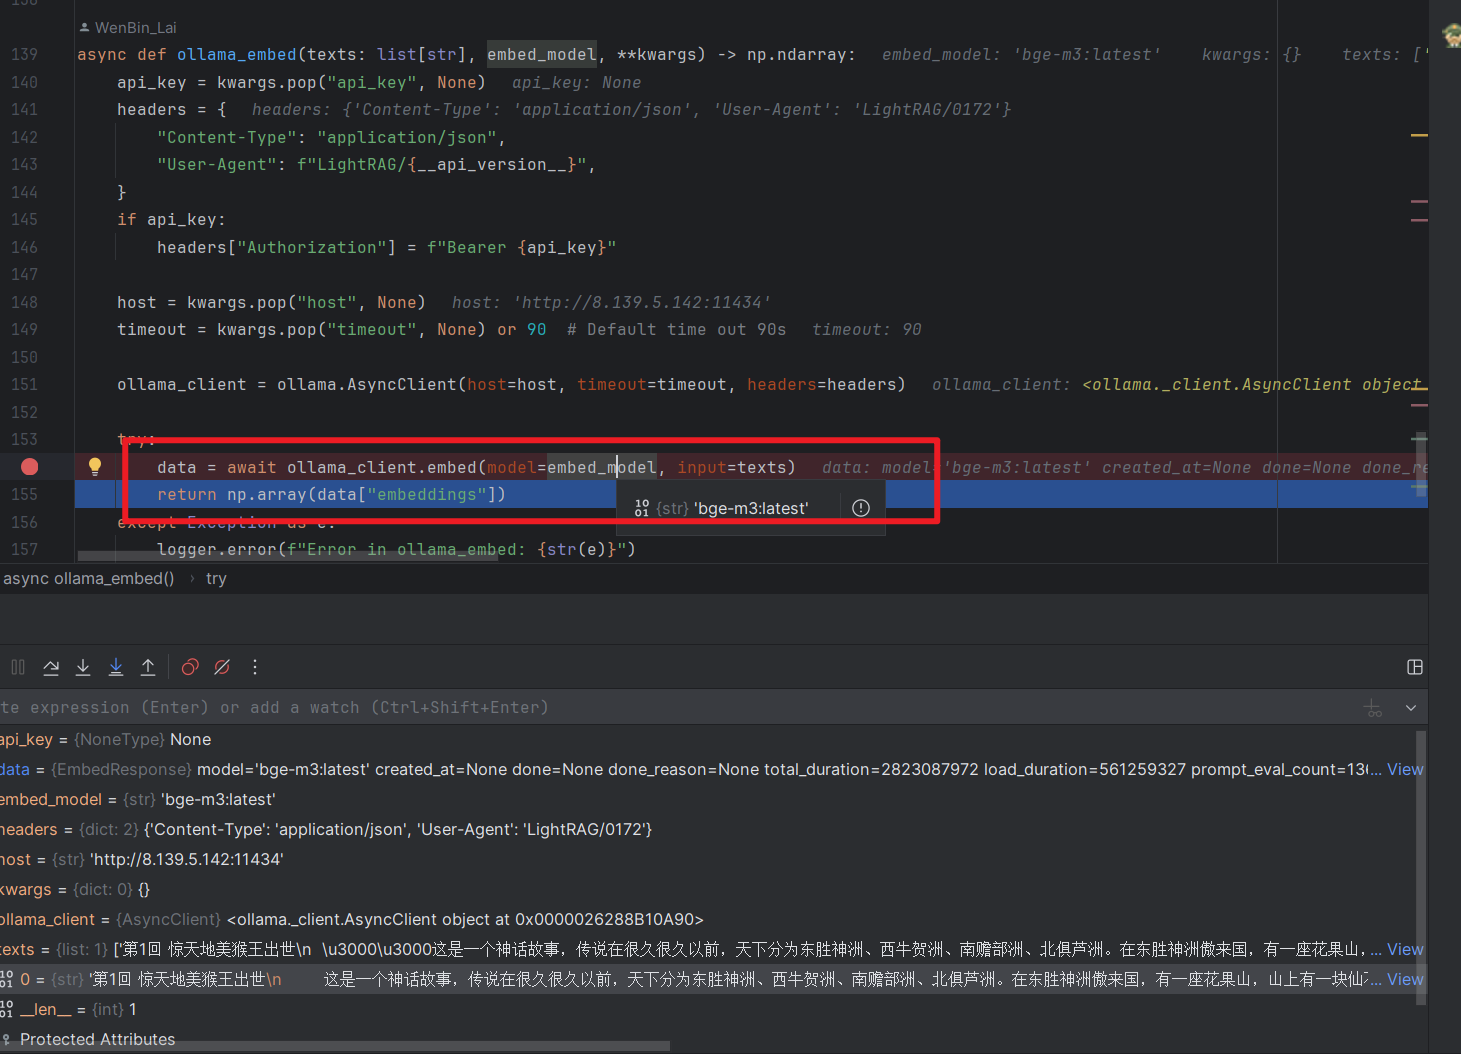Click breadcrumb 'async ollama_embed()'
The width and height of the screenshot is (1461, 1054).
coord(88,578)
